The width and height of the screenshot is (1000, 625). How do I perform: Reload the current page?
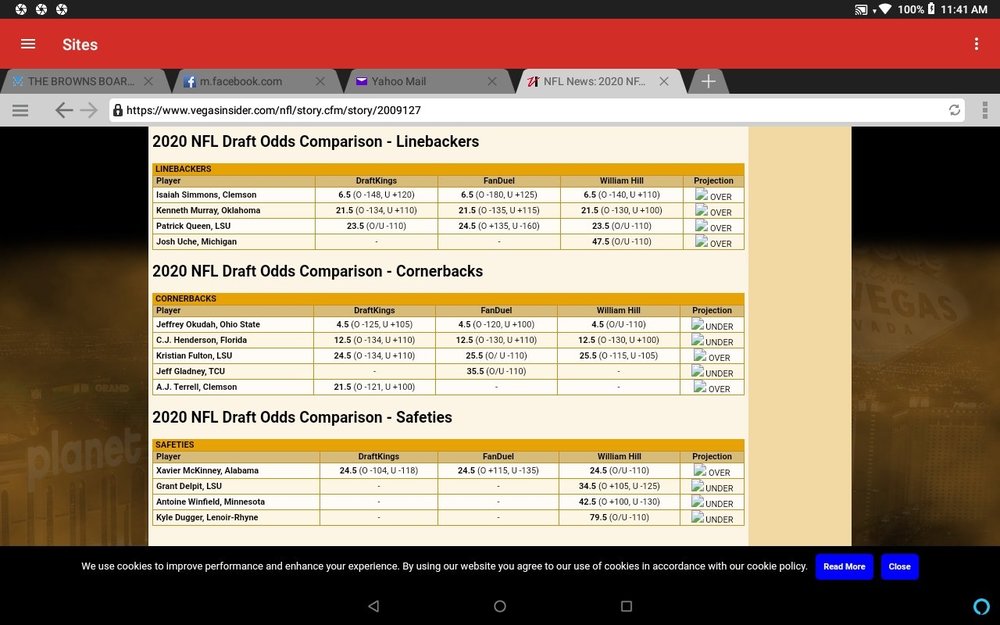954,110
